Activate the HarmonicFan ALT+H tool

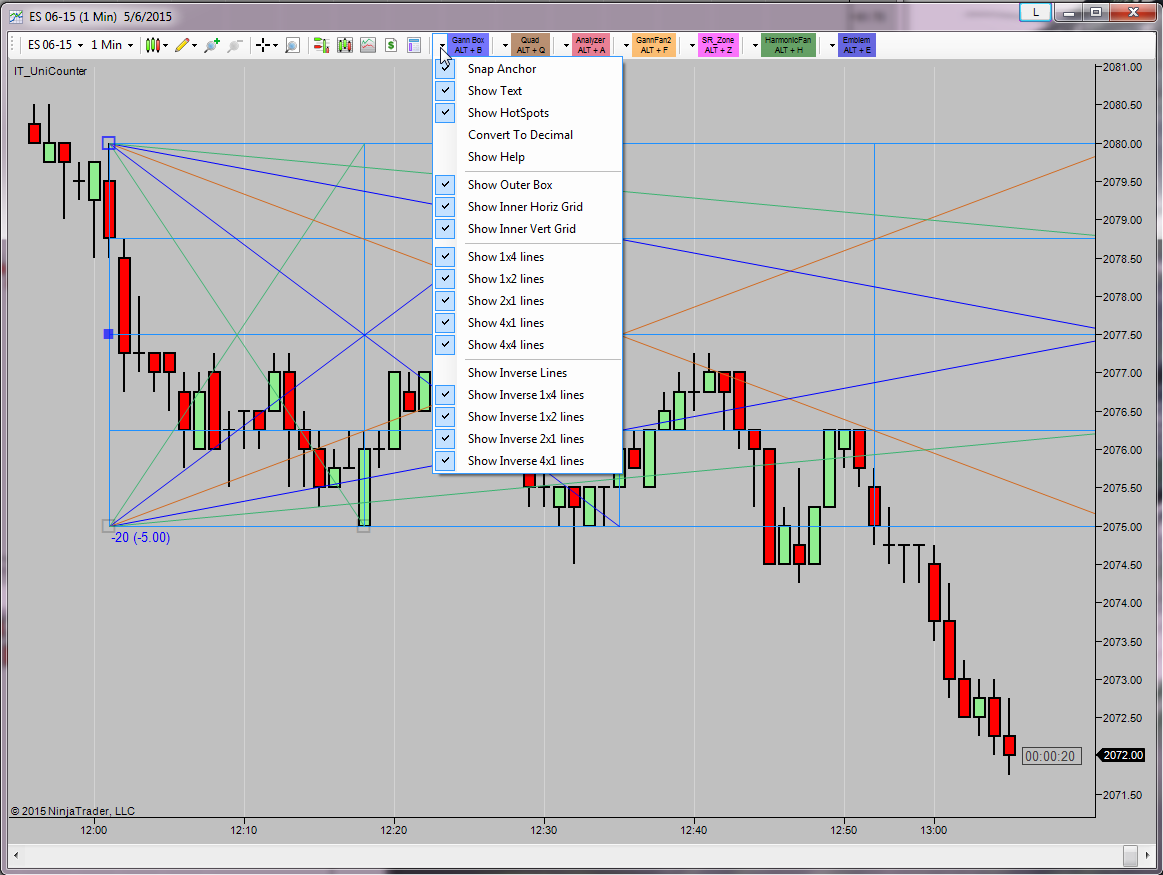pyautogui.click(x=788, y=45)
